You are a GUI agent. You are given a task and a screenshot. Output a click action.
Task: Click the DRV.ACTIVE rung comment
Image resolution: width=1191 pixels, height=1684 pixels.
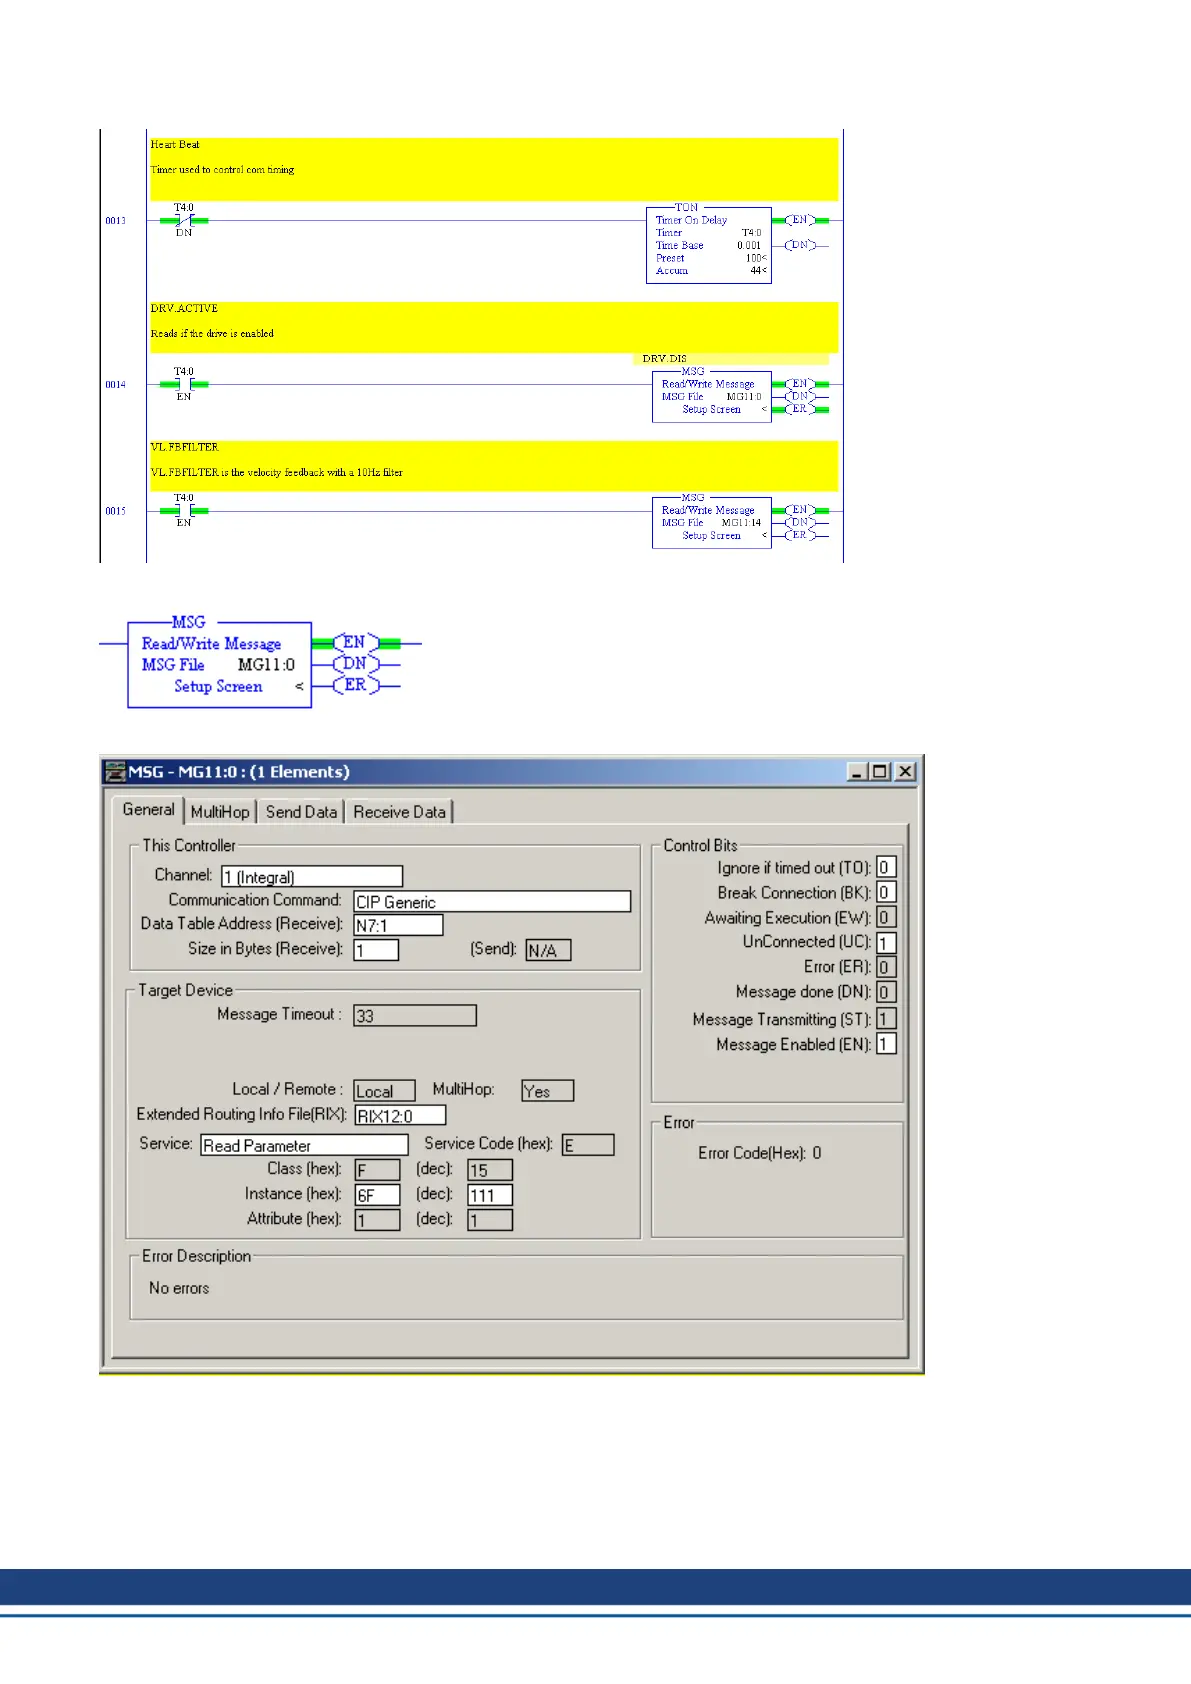(494, 327)
